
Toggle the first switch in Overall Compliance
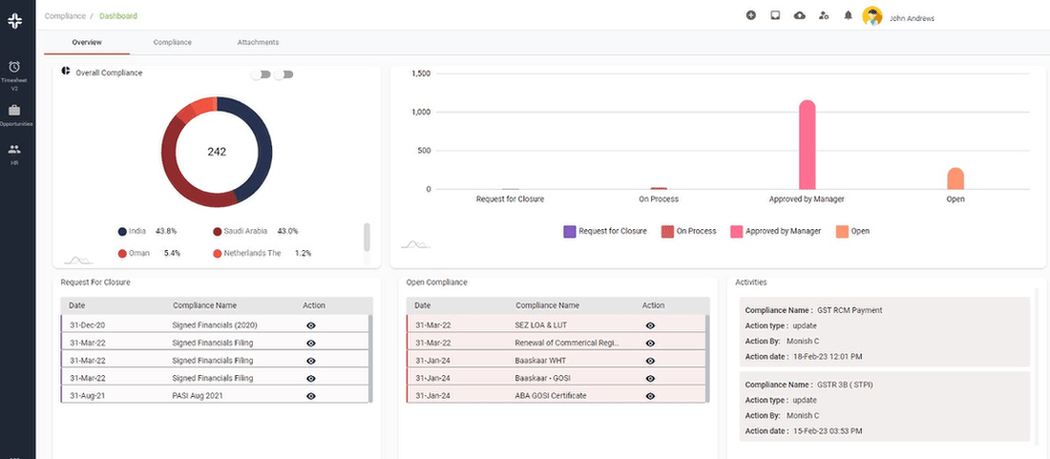pyautogui.click(x=260, y=74)
